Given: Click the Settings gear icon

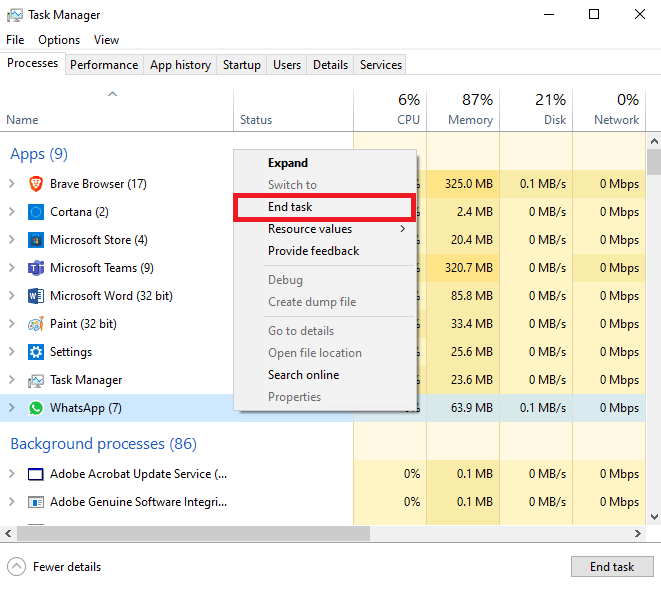Looking at the screenshot, I should (36, 352).
